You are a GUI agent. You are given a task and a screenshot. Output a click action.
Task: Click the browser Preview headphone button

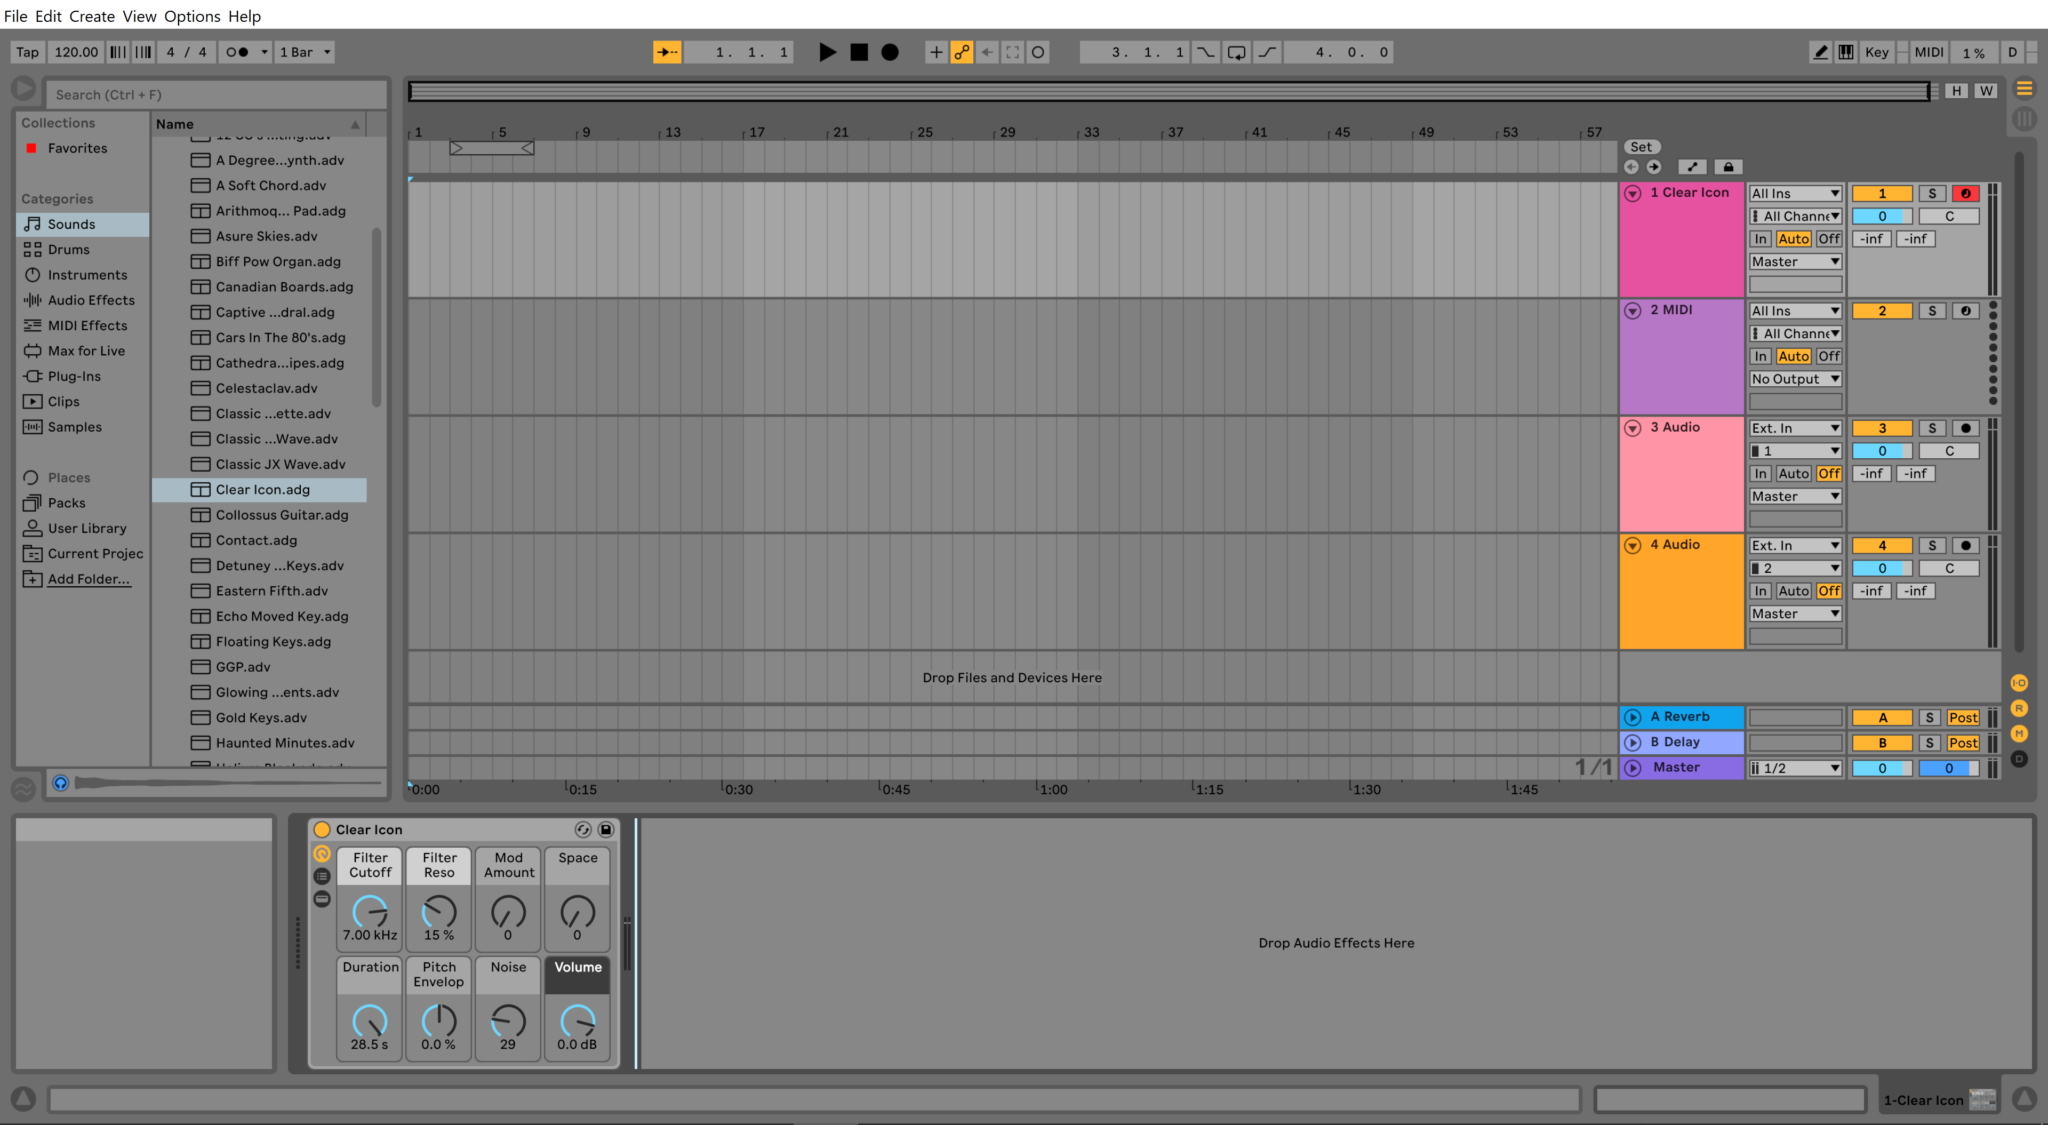61,783
